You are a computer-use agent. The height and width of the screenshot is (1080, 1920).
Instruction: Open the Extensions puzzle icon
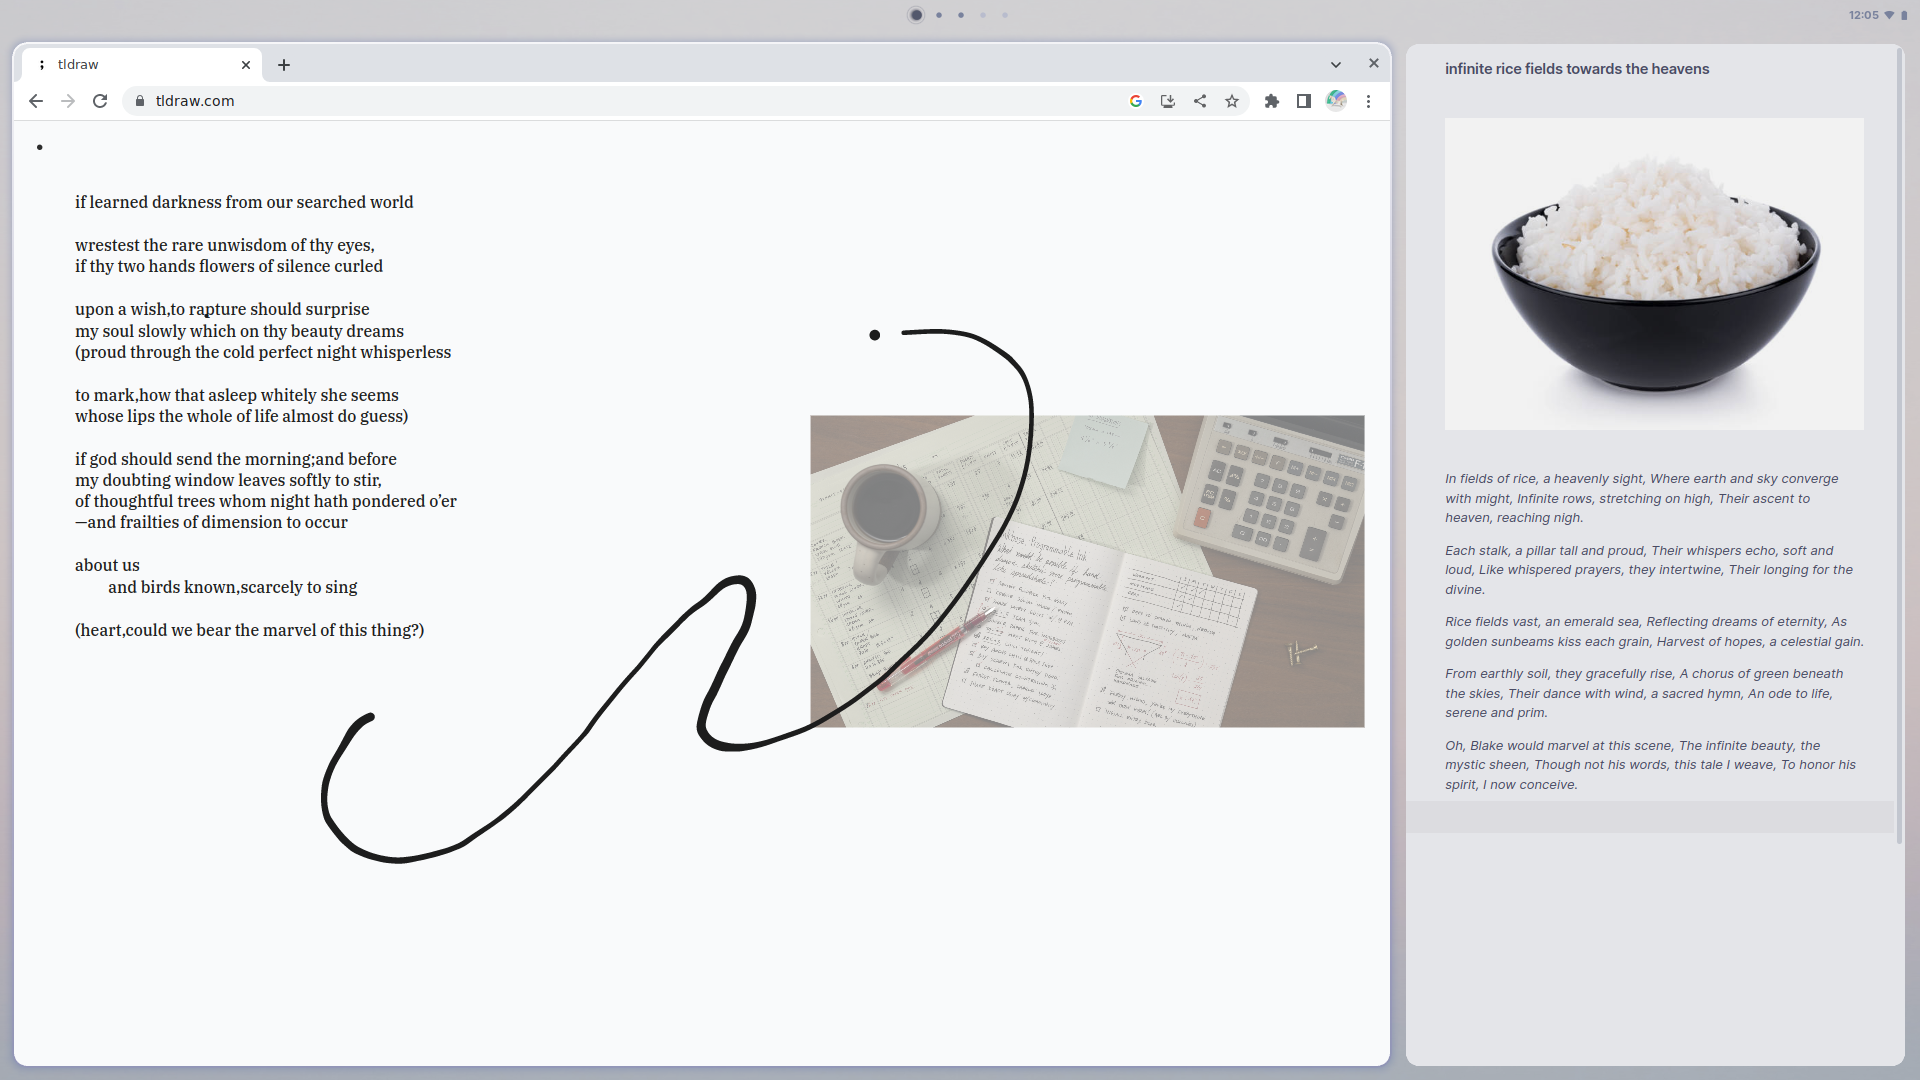(1272, 101)
